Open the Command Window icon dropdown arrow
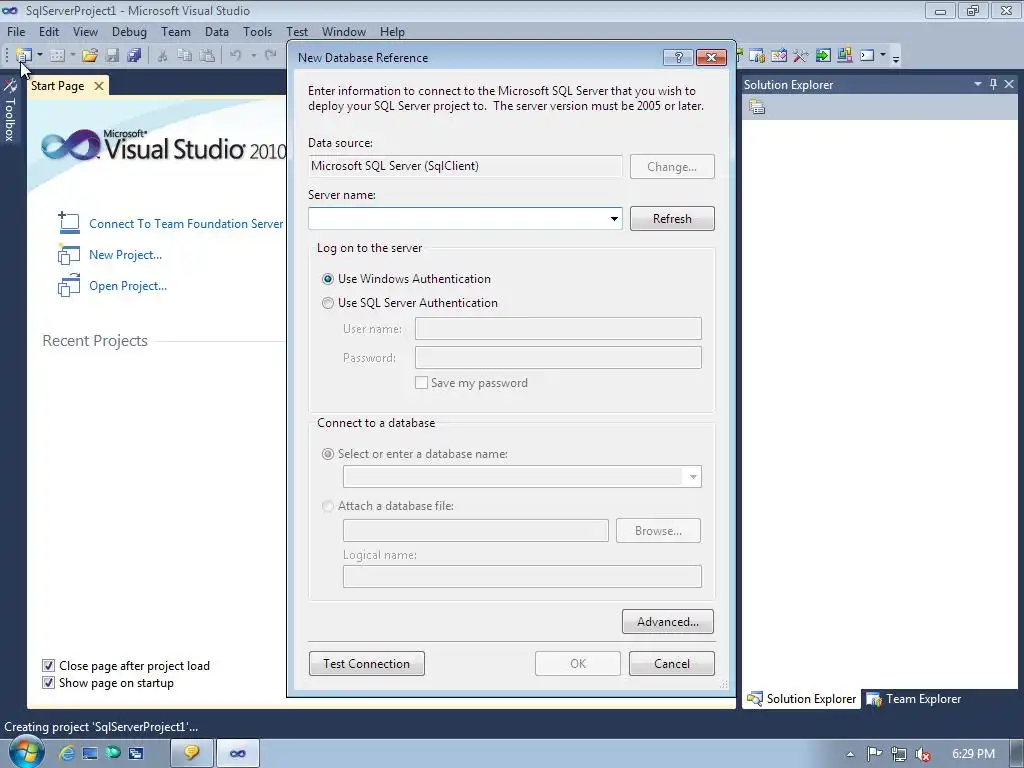The width and height of the screenshot is (1024, 768). (x=883, y=56)
